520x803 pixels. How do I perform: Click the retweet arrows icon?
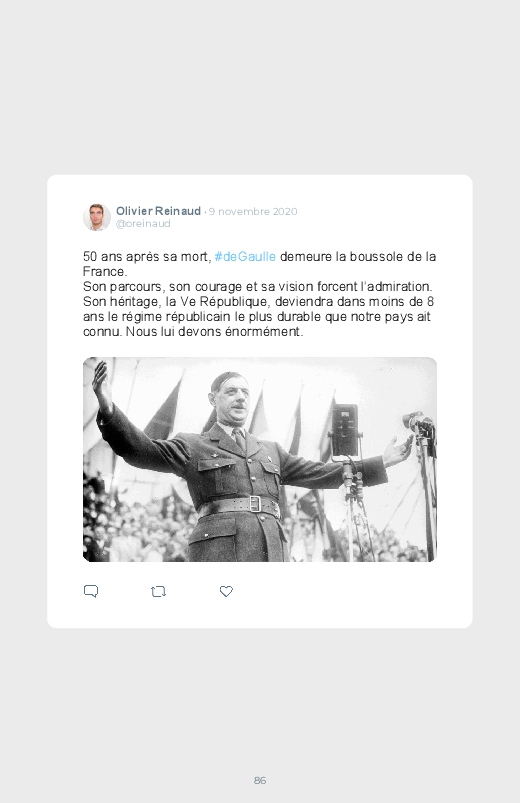point(158,591)
